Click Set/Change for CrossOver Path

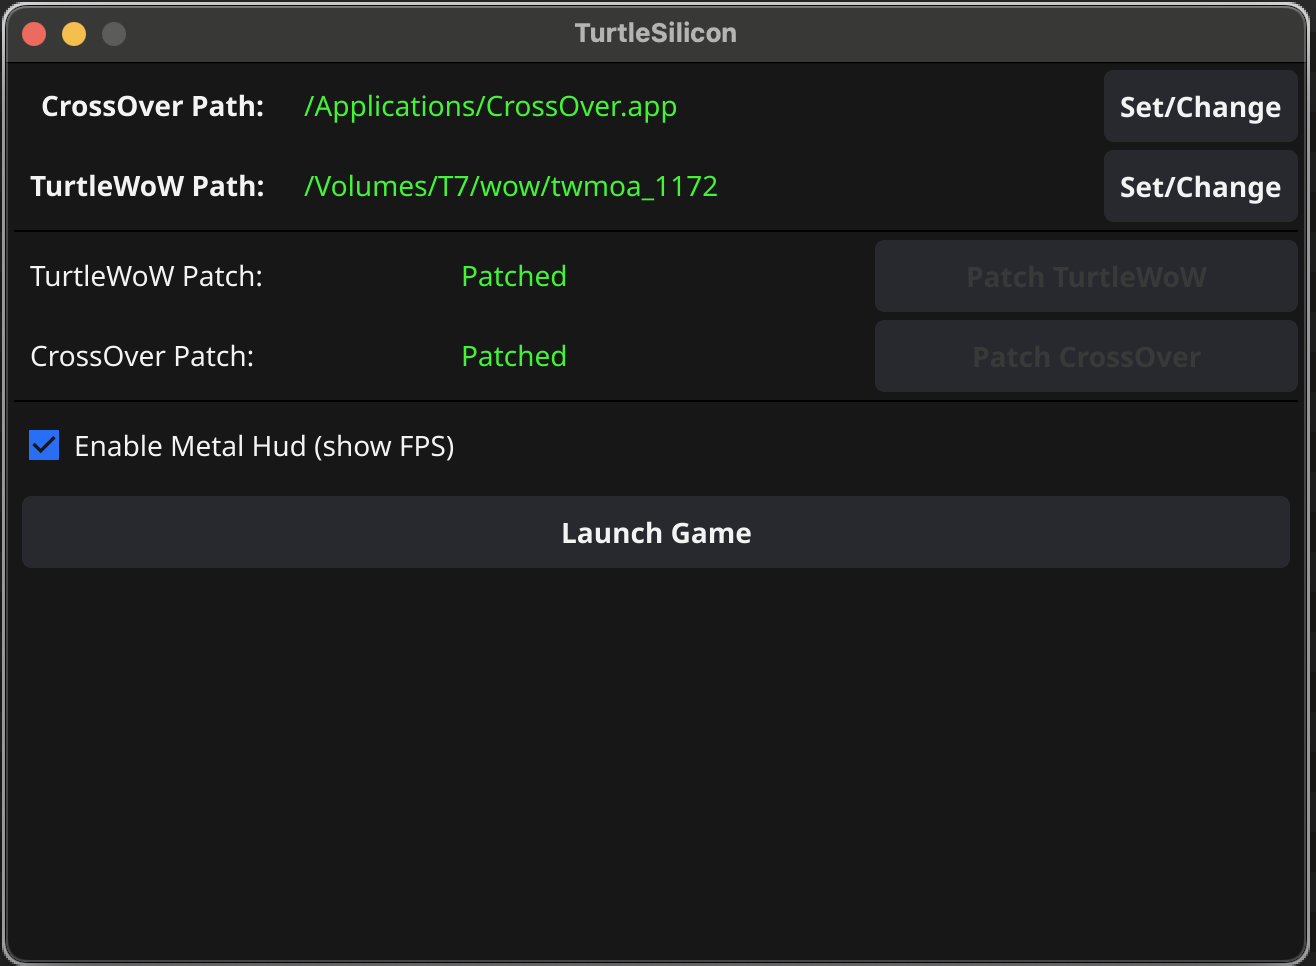click(1200, 106)
